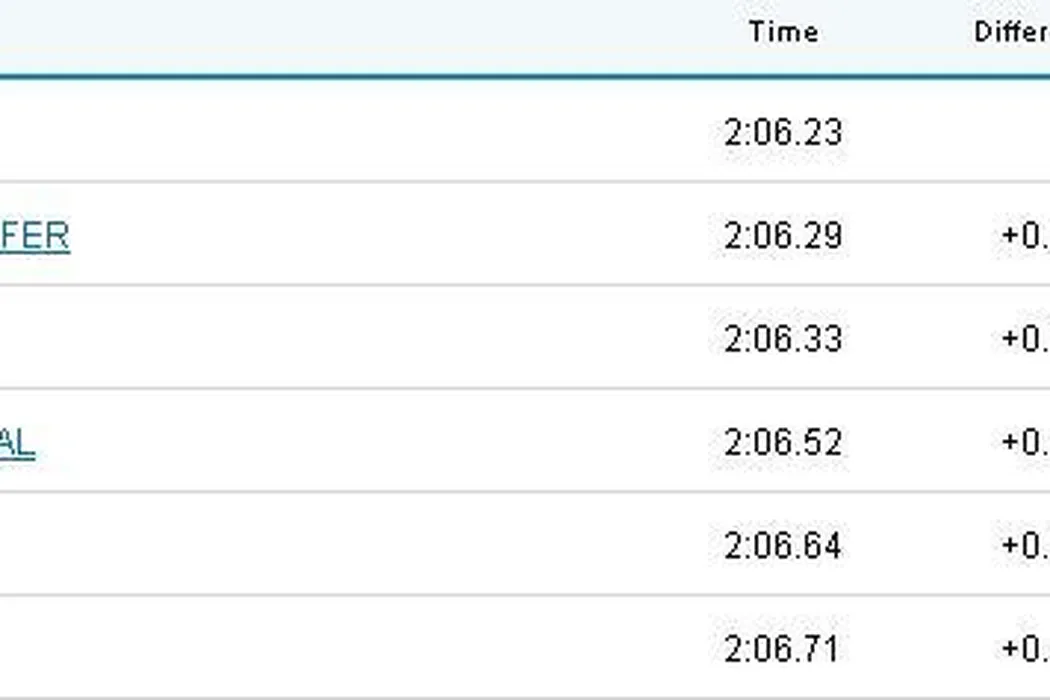Click the empty name cell of the 2:06.23 row
1050x700 pixels.
pyautogui.click(x=300, y=133)
